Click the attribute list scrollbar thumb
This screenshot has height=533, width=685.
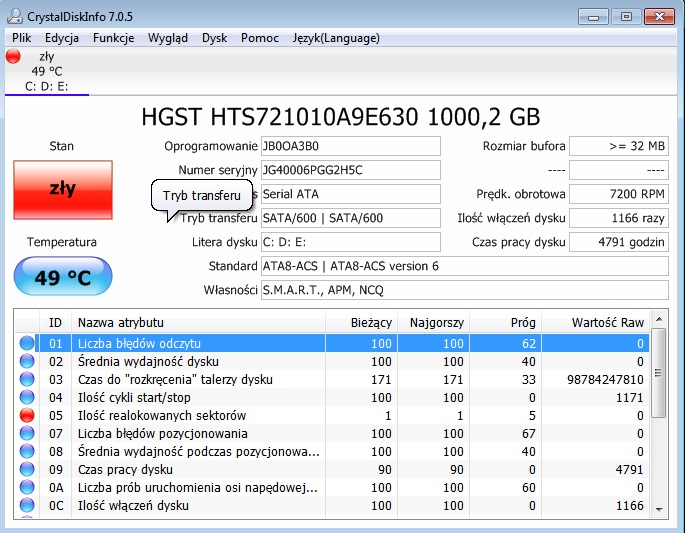659,373
